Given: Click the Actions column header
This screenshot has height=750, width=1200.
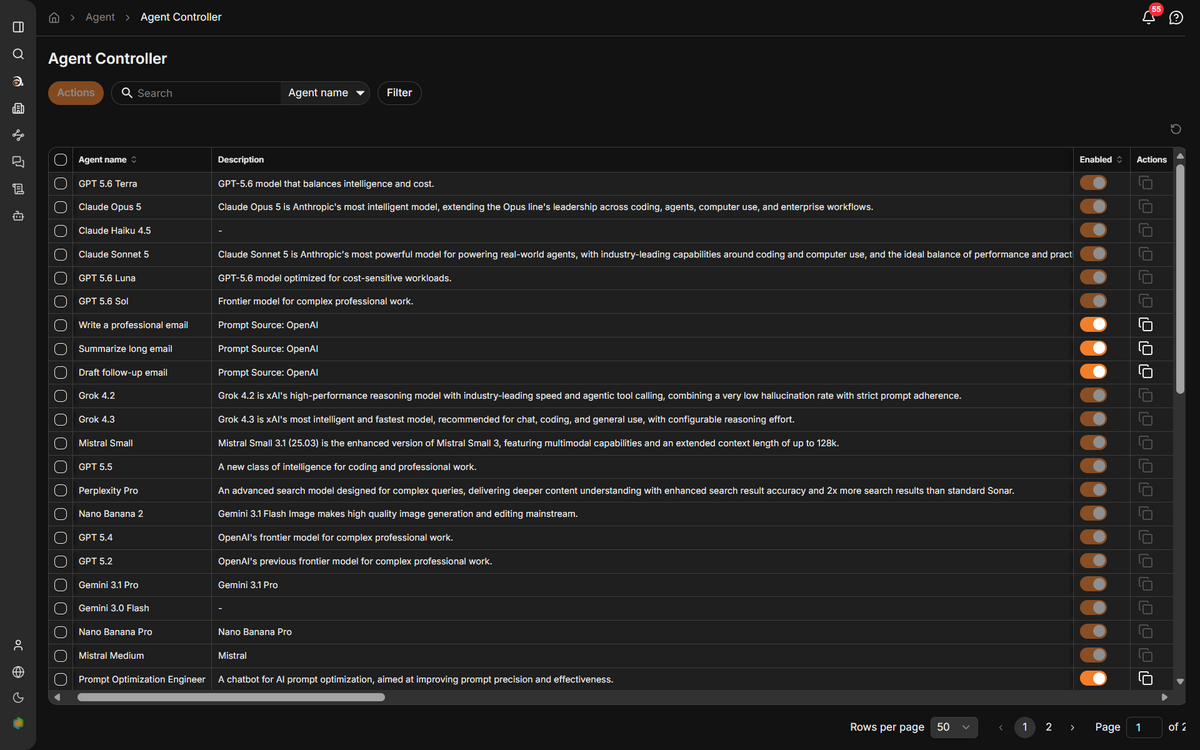Looking at the screenshot, I should click(x=1152, y=160).
